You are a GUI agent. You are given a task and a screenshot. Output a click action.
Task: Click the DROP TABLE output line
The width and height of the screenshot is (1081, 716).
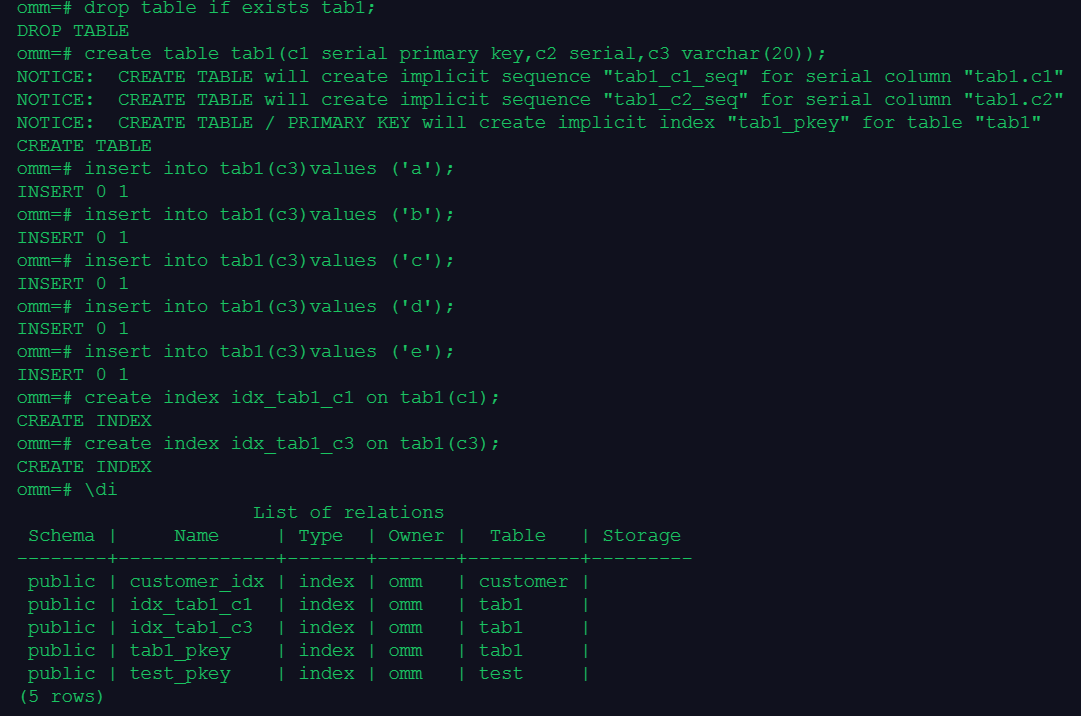[x=73, y=31]
